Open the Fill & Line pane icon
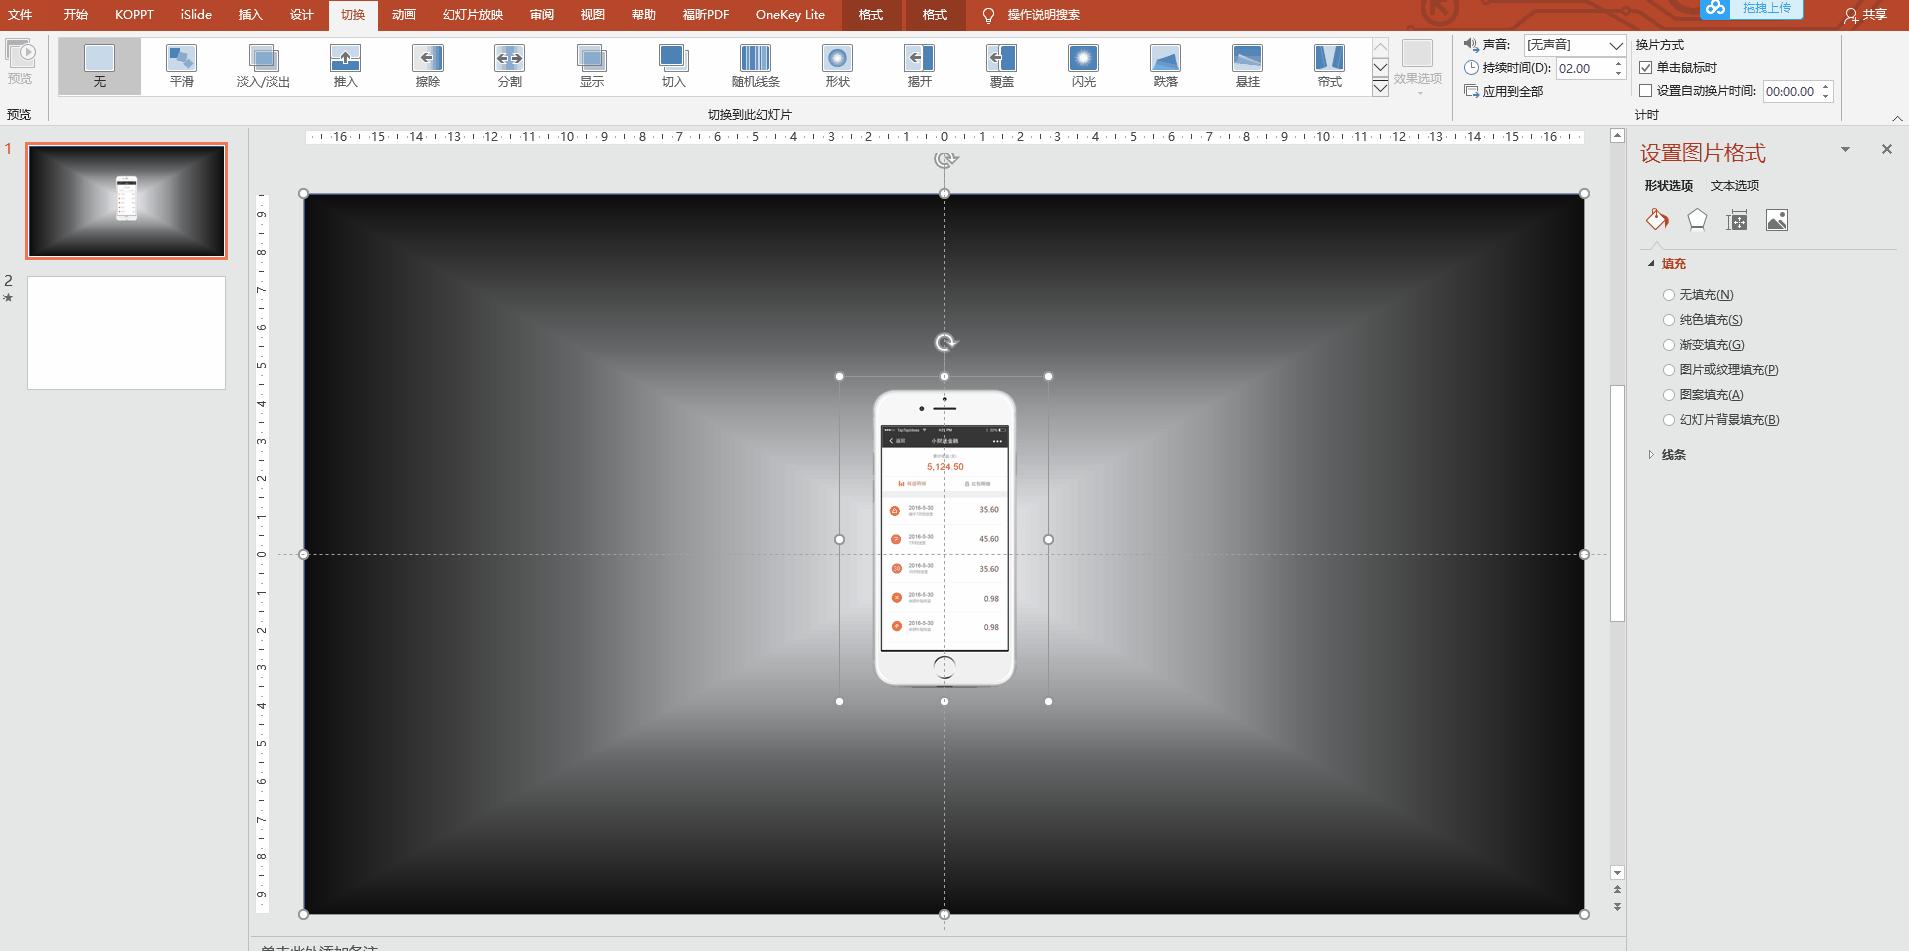This screenshot has height=951, width=1909. point(1657,220)
